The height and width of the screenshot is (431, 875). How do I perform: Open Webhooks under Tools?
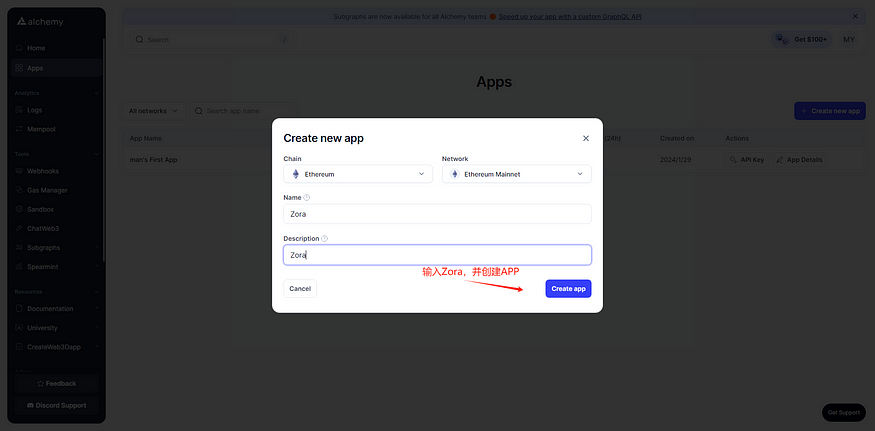click(x=56, y=171)
